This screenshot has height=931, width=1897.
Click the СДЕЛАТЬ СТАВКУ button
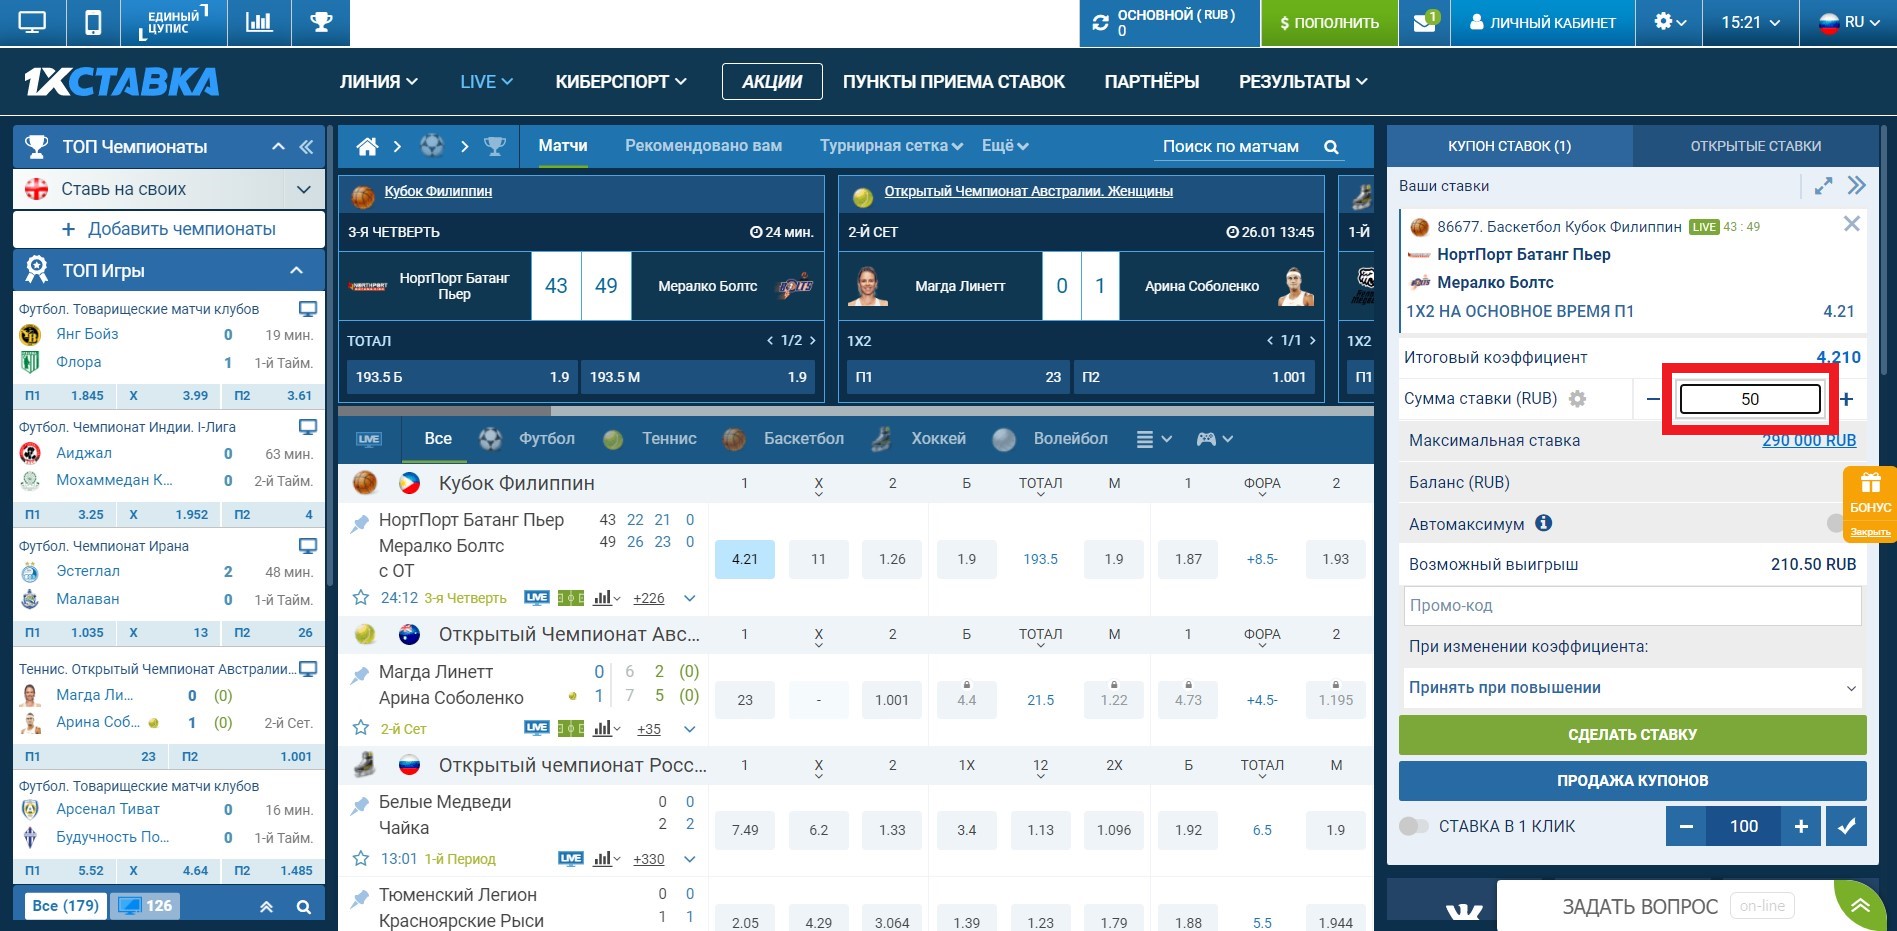pos(1633,735)
